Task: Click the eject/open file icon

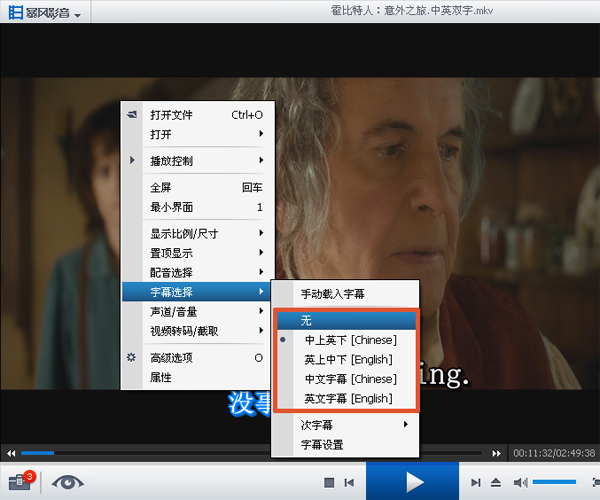Action: coord(496,483)
